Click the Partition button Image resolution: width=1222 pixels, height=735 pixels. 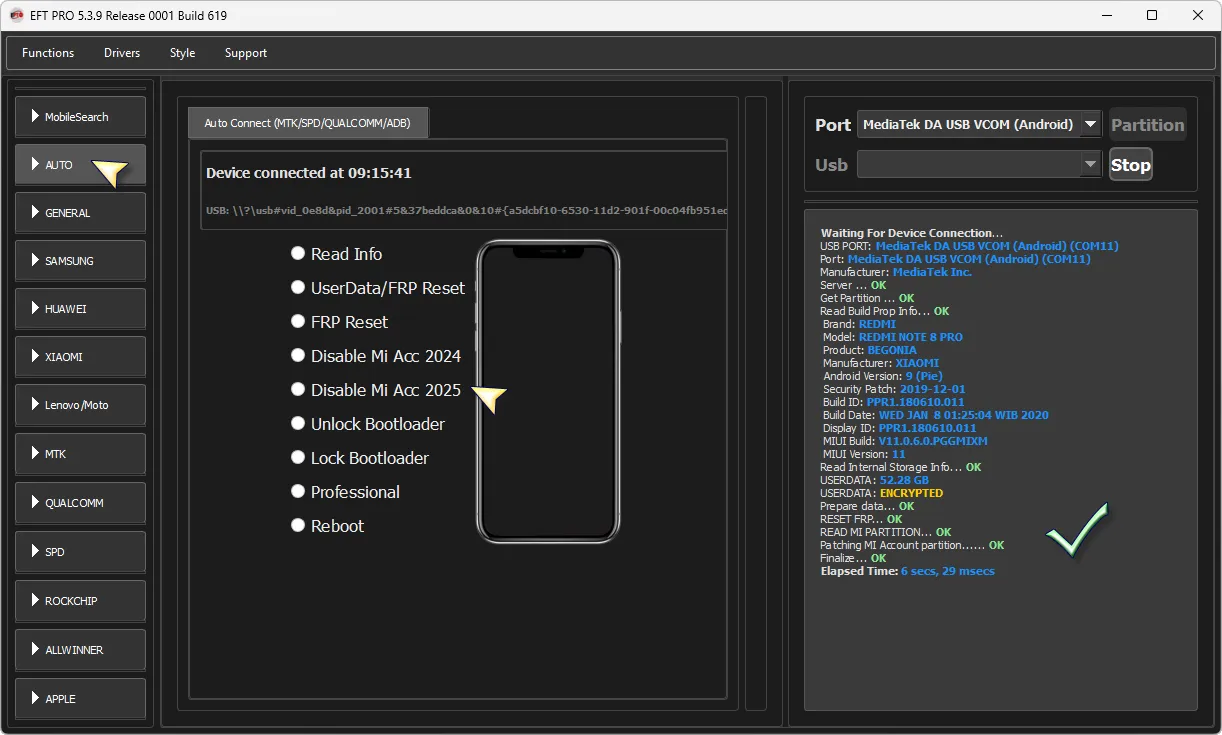tap(1147, 125)
